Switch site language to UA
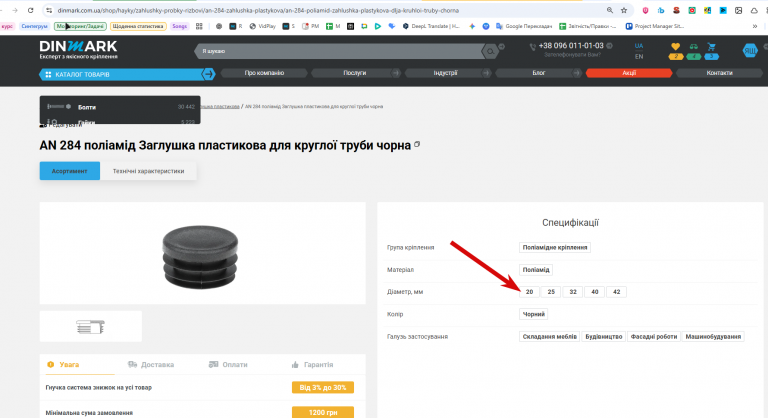 coord(639,46)
